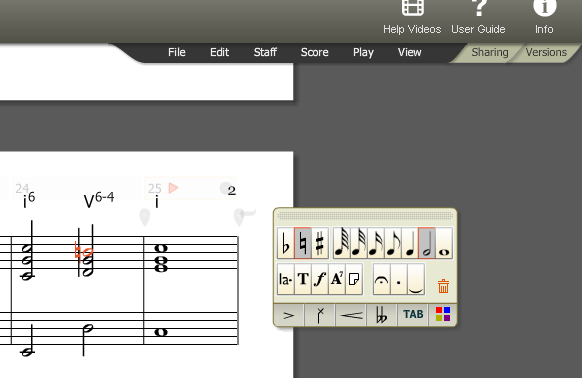Select the chord symbol tool
Screen dimensions: 582x378
coord(337,279)
